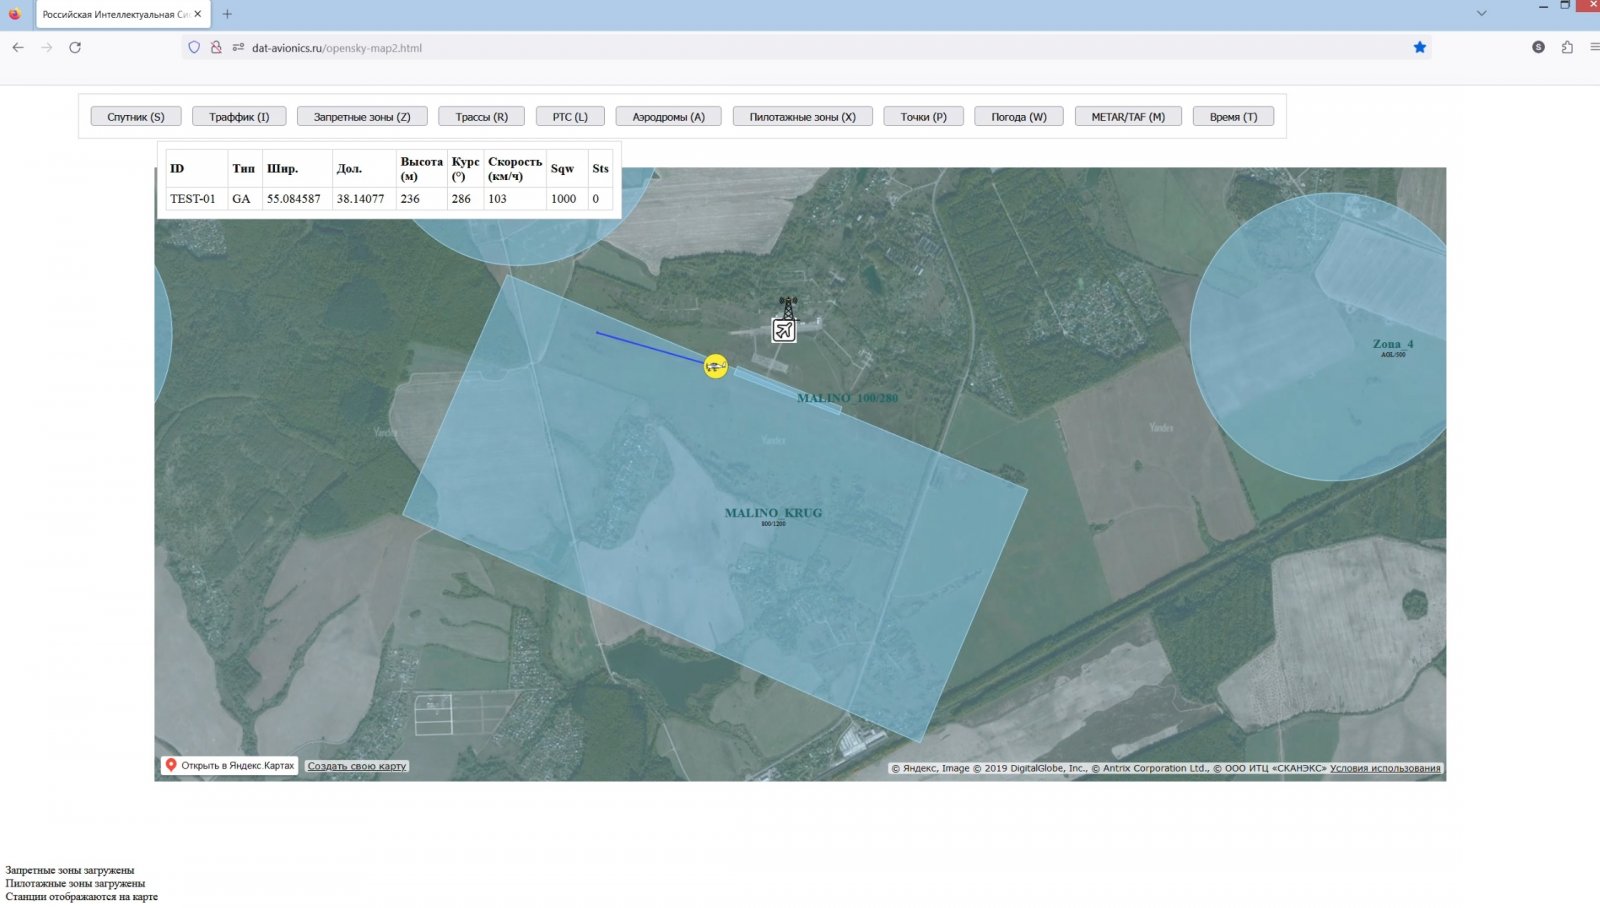The image size is (1600, 908).
Task: Click the Zona_4 circle zone label
Action: click(1393, 344)
